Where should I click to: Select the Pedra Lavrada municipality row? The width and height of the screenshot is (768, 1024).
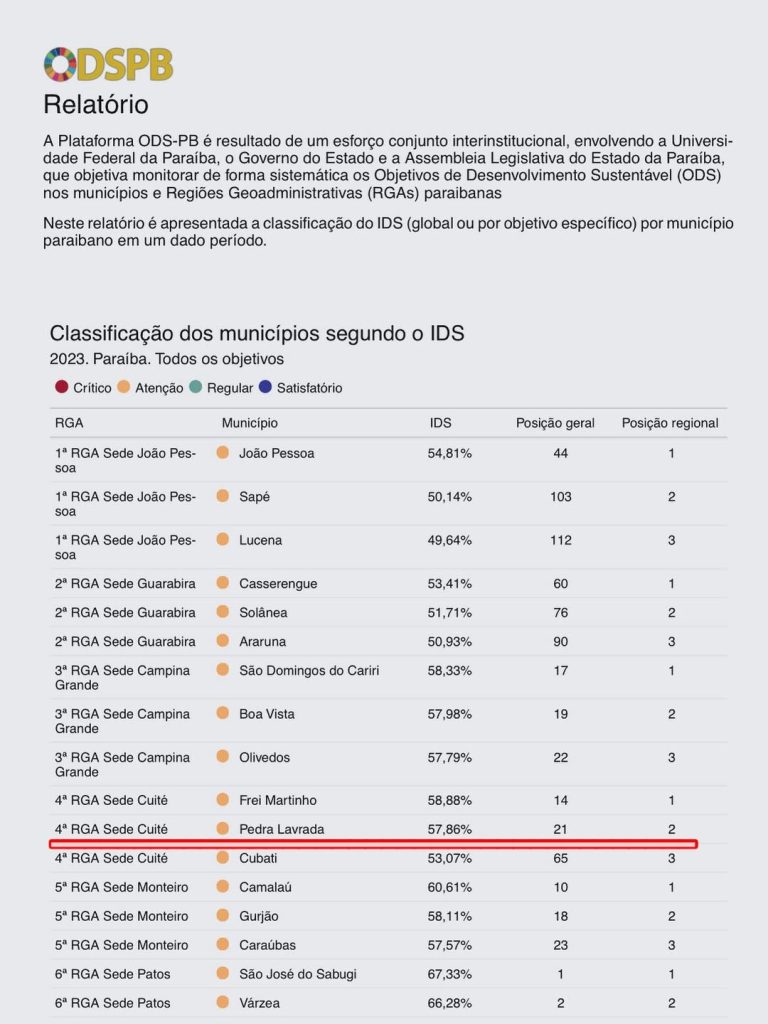[389, 829]
